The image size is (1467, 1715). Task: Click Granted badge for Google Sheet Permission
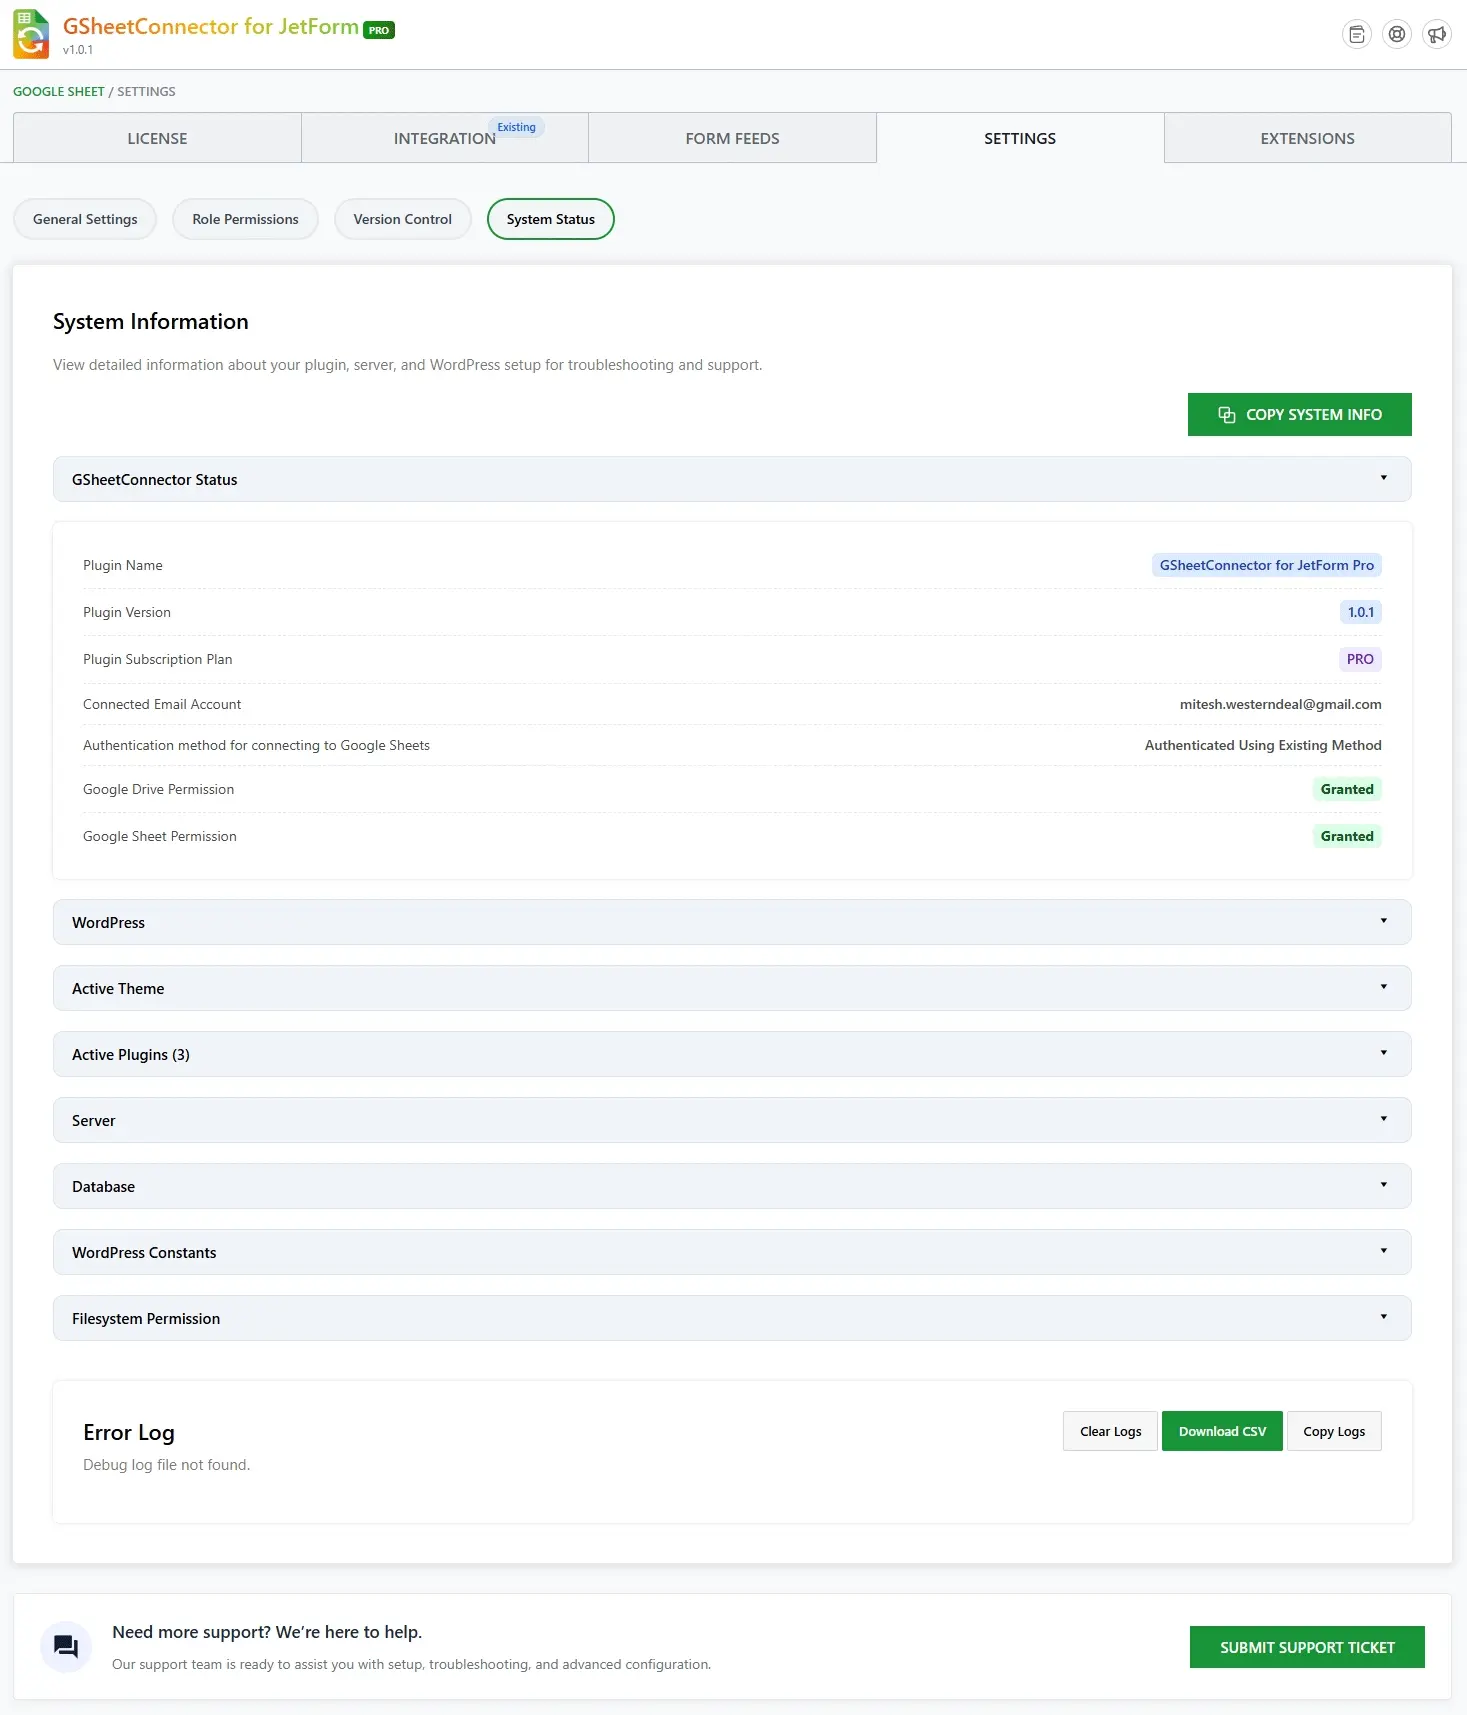[1347, 836]
